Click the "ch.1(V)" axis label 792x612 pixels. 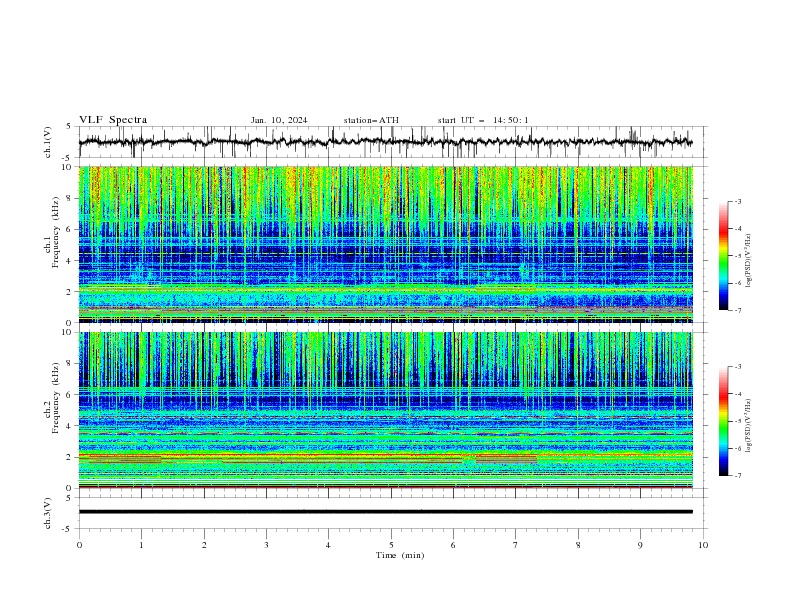pos(48,142)
